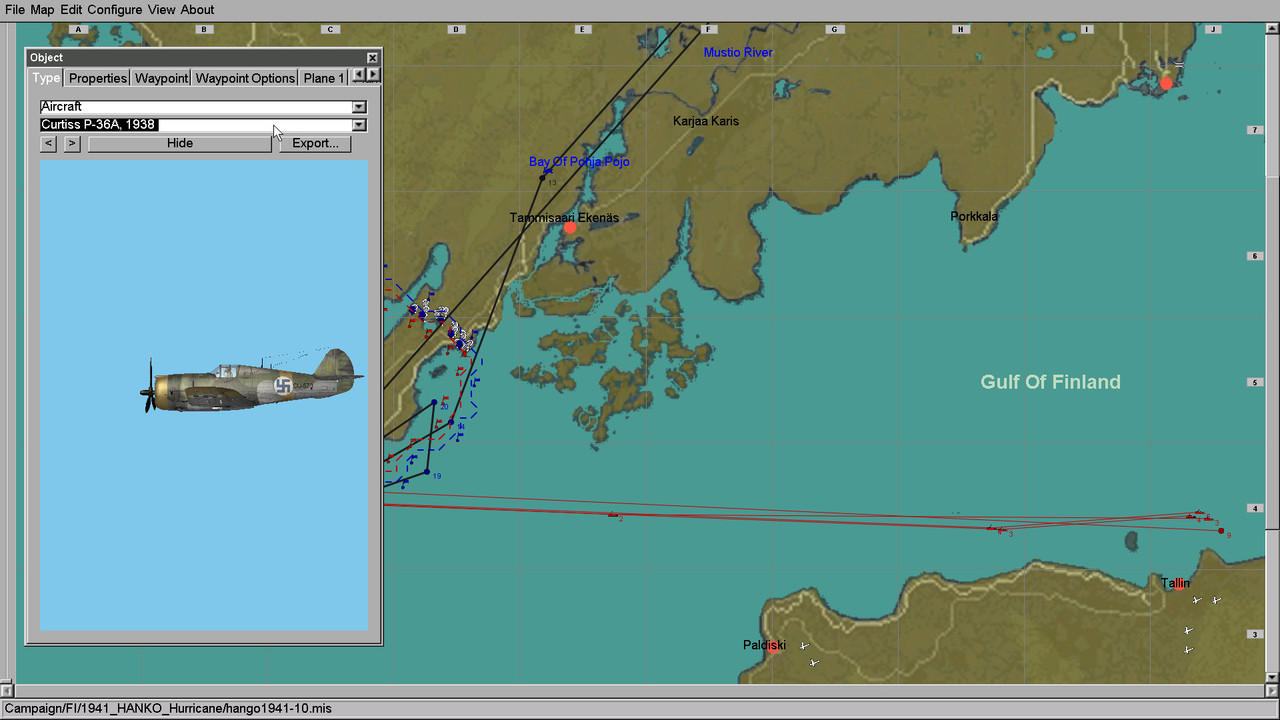Click the vertical scrollbar thumb
Image resolution: width=1280 pixels, height=720 pixels.
pyautogui.click(x=1272, y=351)
